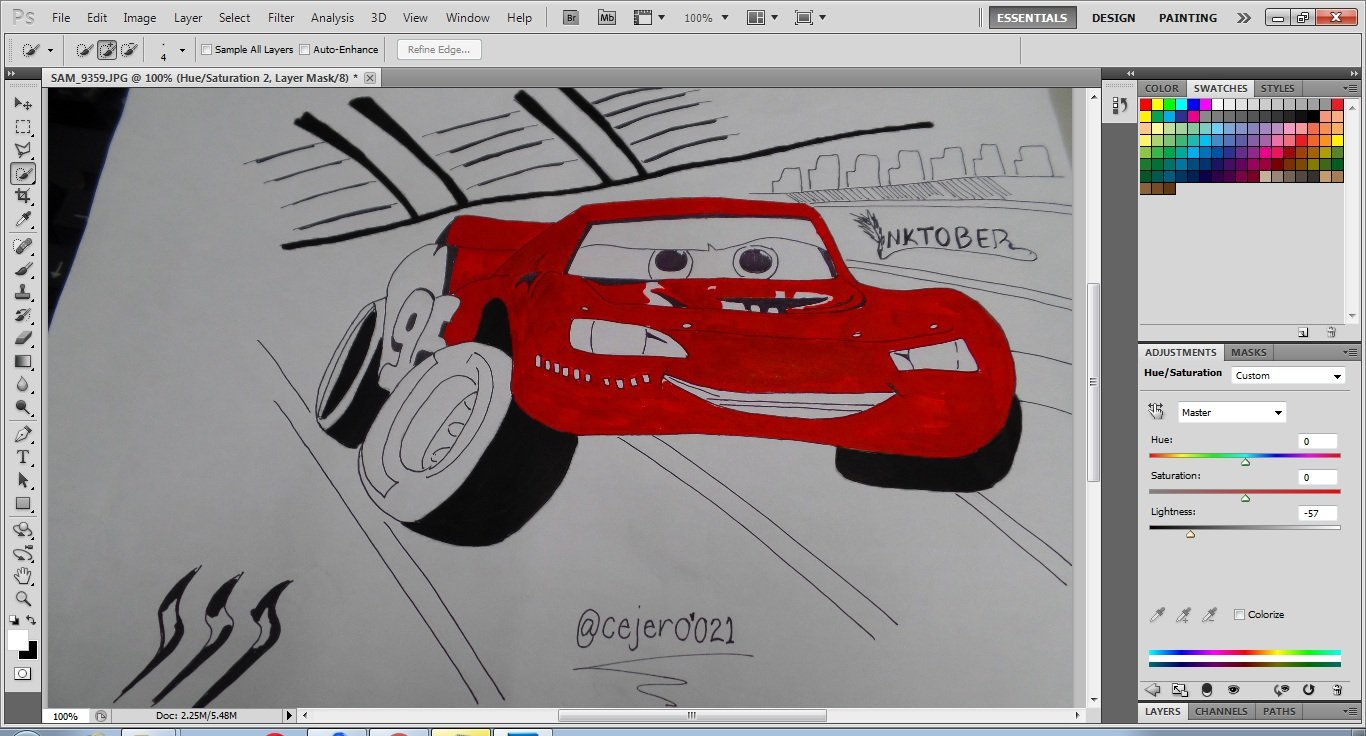Switch to the Swatches tab
1366x736 pixels.
(1220, 88)
